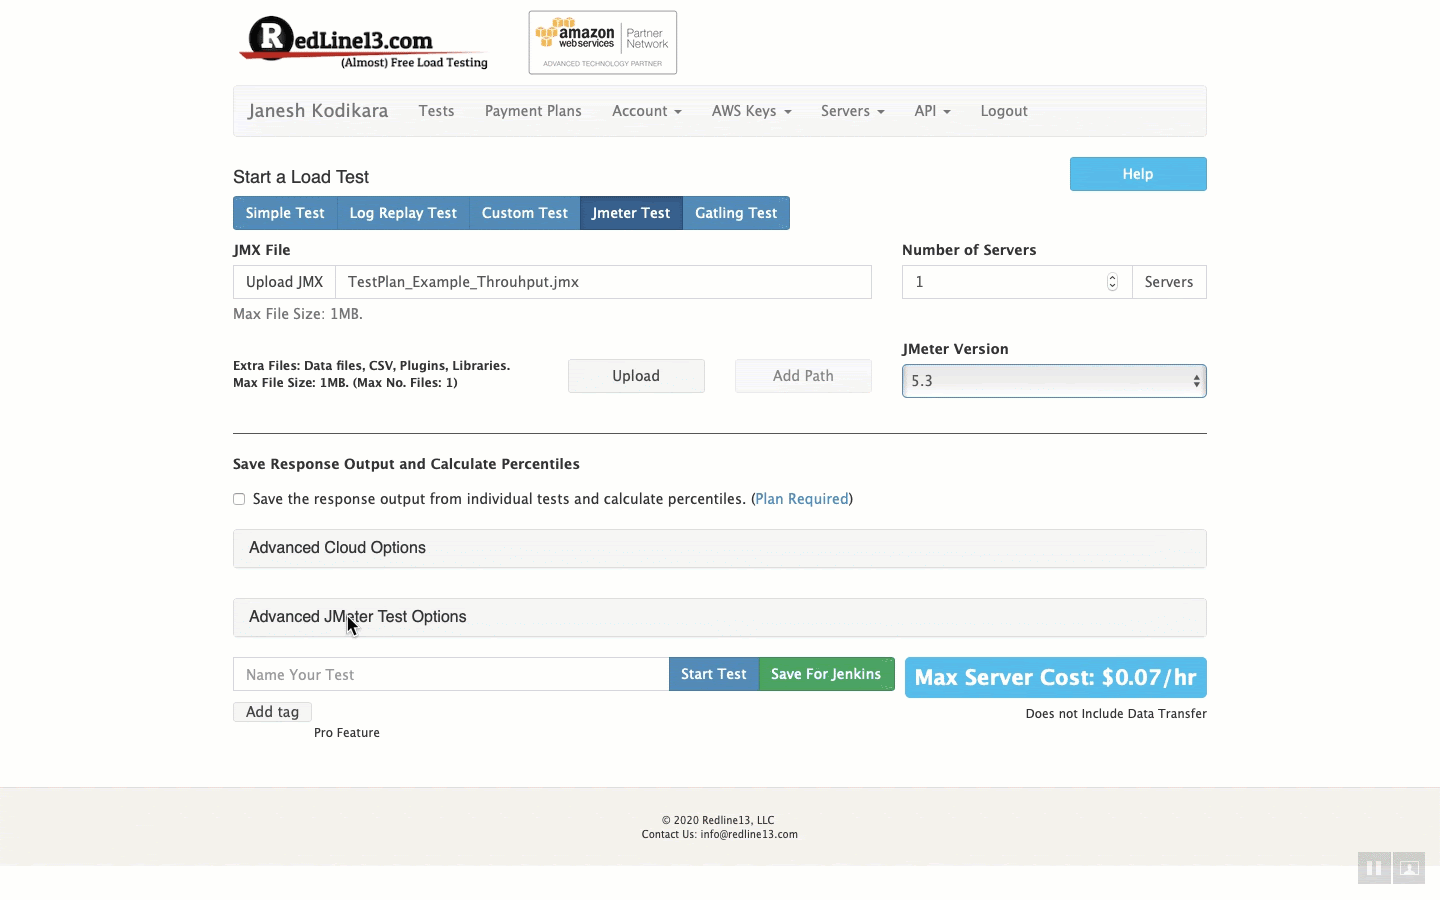This screenshot has height=900, width=1440.
Task: Open Payment Plans page
Action: [533, 111]
